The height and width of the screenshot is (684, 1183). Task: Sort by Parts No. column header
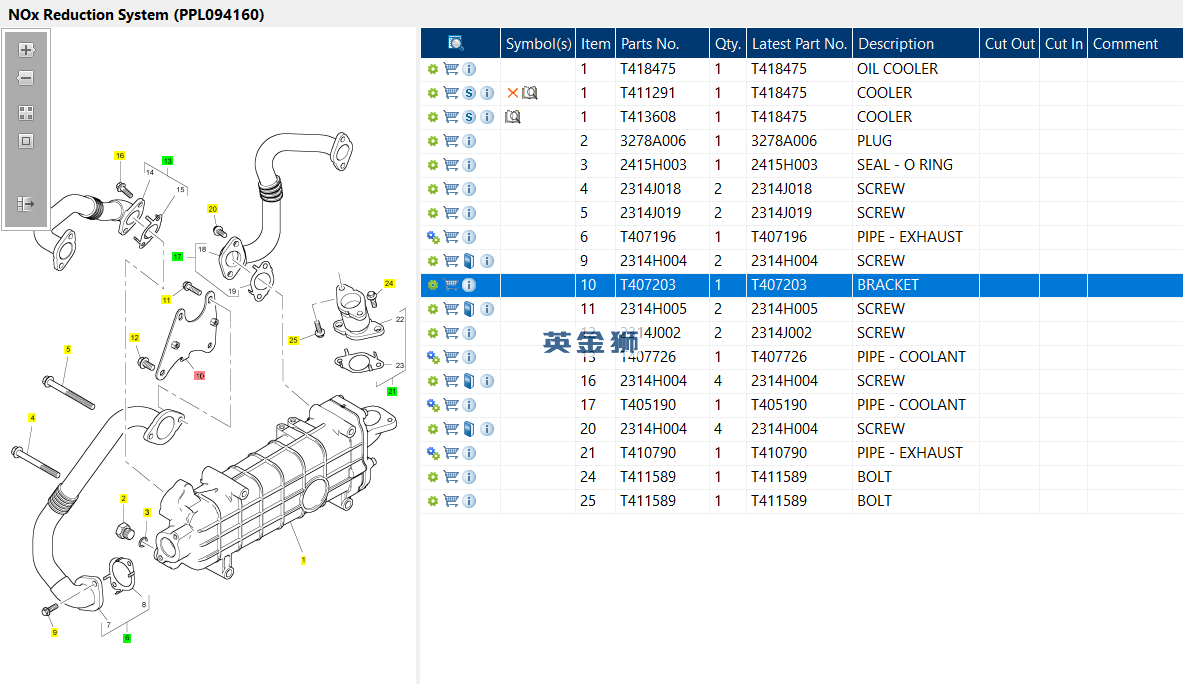click(x=662, y=44)
